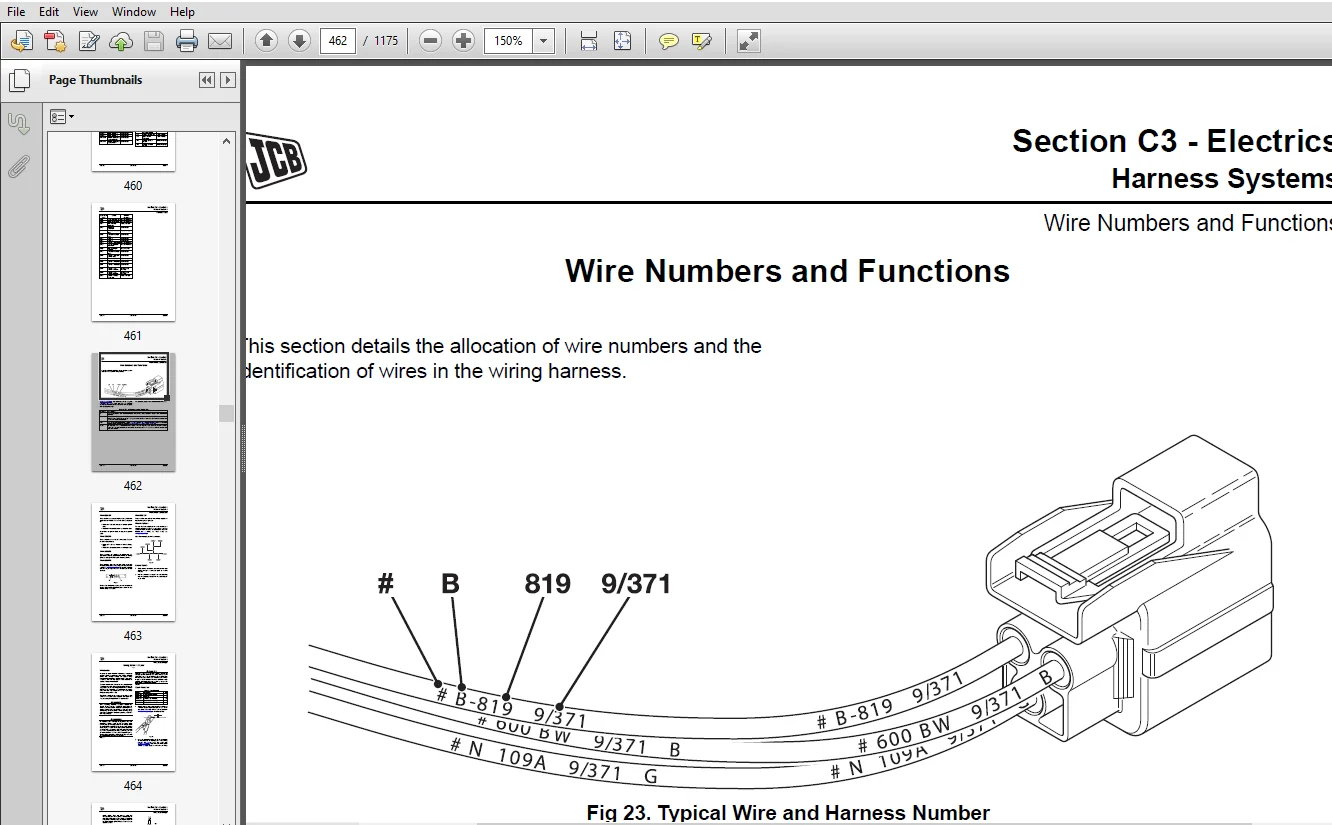Click the '9/371' label above the diagram
The image size is (1332, 825).
pyautogui.click(x=636, y=583)
